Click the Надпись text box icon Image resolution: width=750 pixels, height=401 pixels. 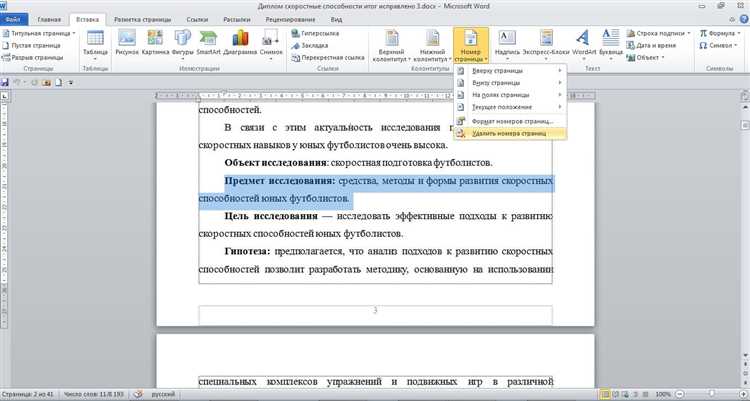[x=507, y=43]
